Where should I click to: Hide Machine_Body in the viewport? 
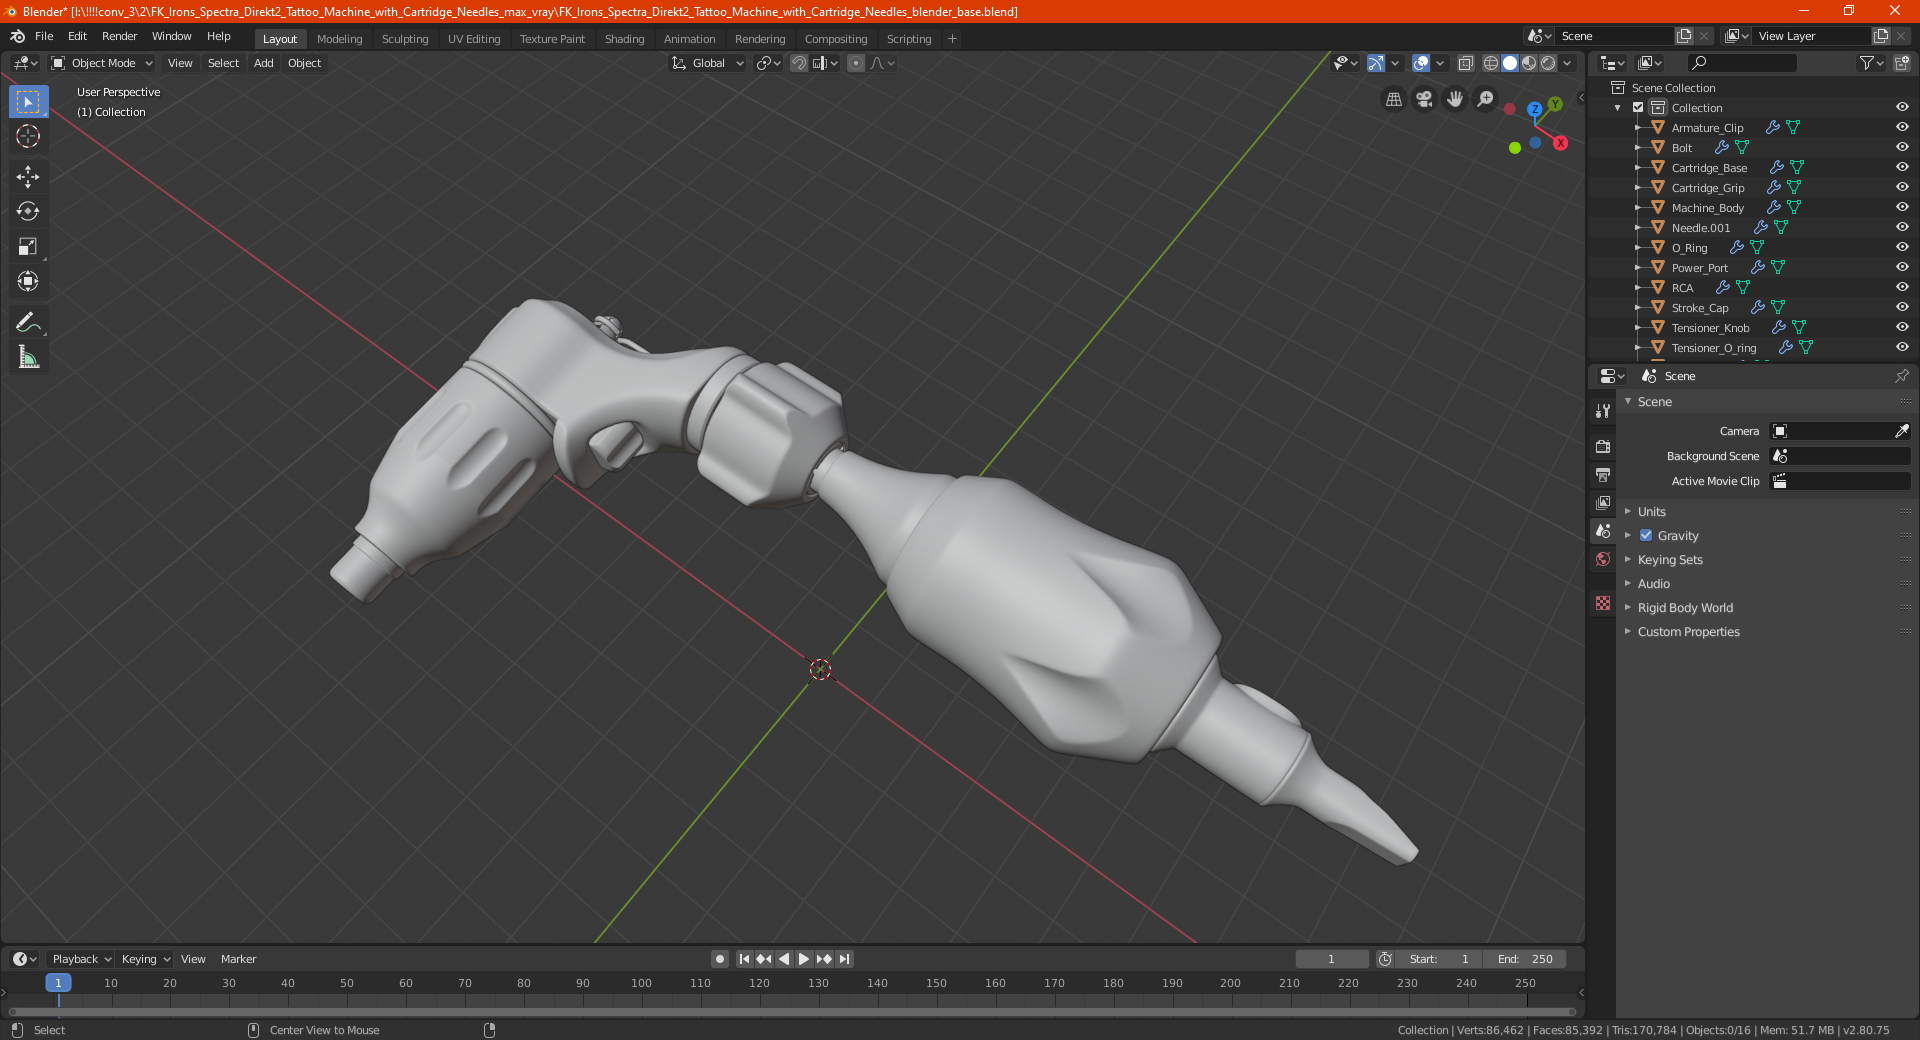point(1902,207)
